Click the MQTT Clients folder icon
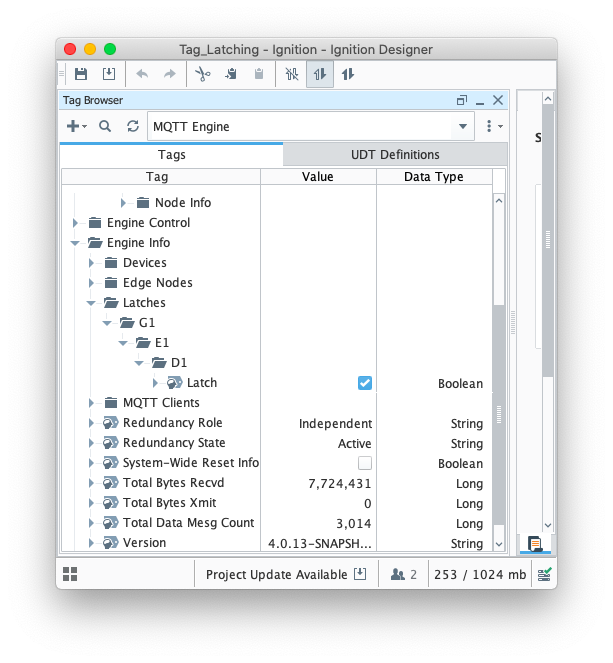This screenshot has height=663, width=613. click(111, 403)
